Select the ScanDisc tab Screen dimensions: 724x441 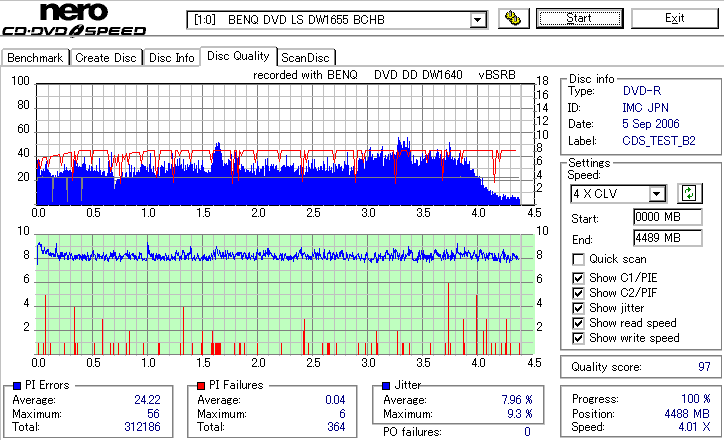[305, 58]
